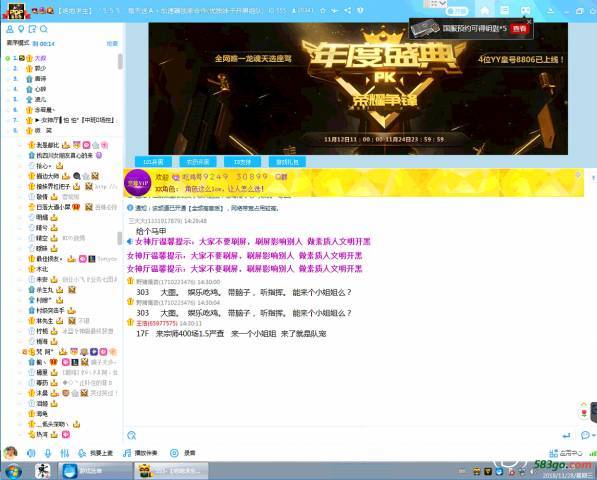Click the red 查看 button in popup
The image size is (597, 480).
(x=519, y=29)
